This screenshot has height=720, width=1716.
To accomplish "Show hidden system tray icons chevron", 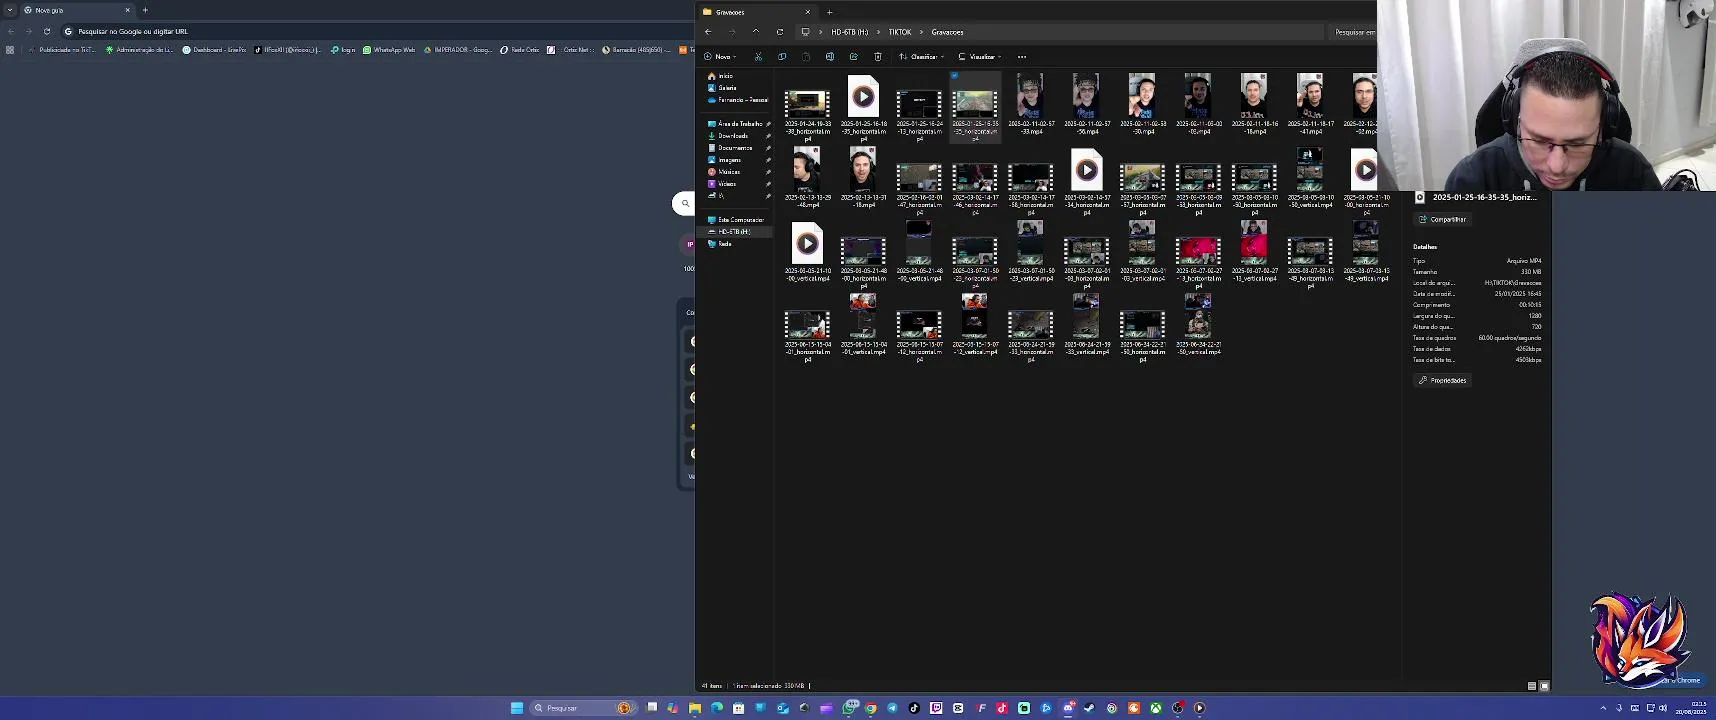I will [x=1604, y=708].
